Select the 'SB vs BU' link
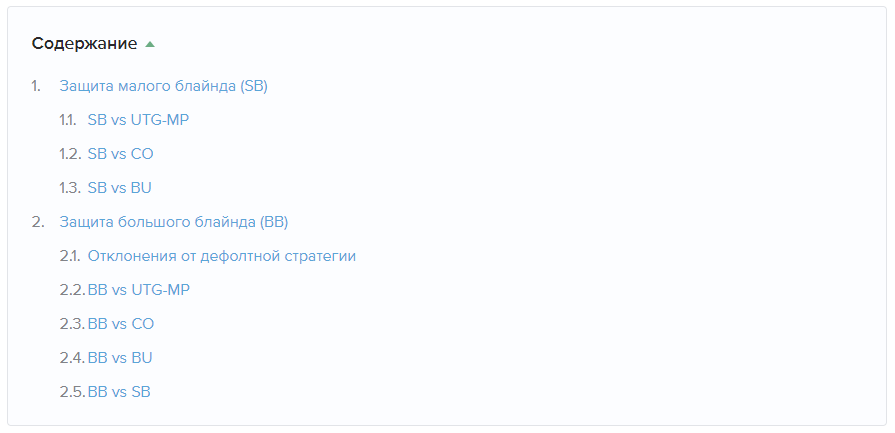 click(120, 188)
